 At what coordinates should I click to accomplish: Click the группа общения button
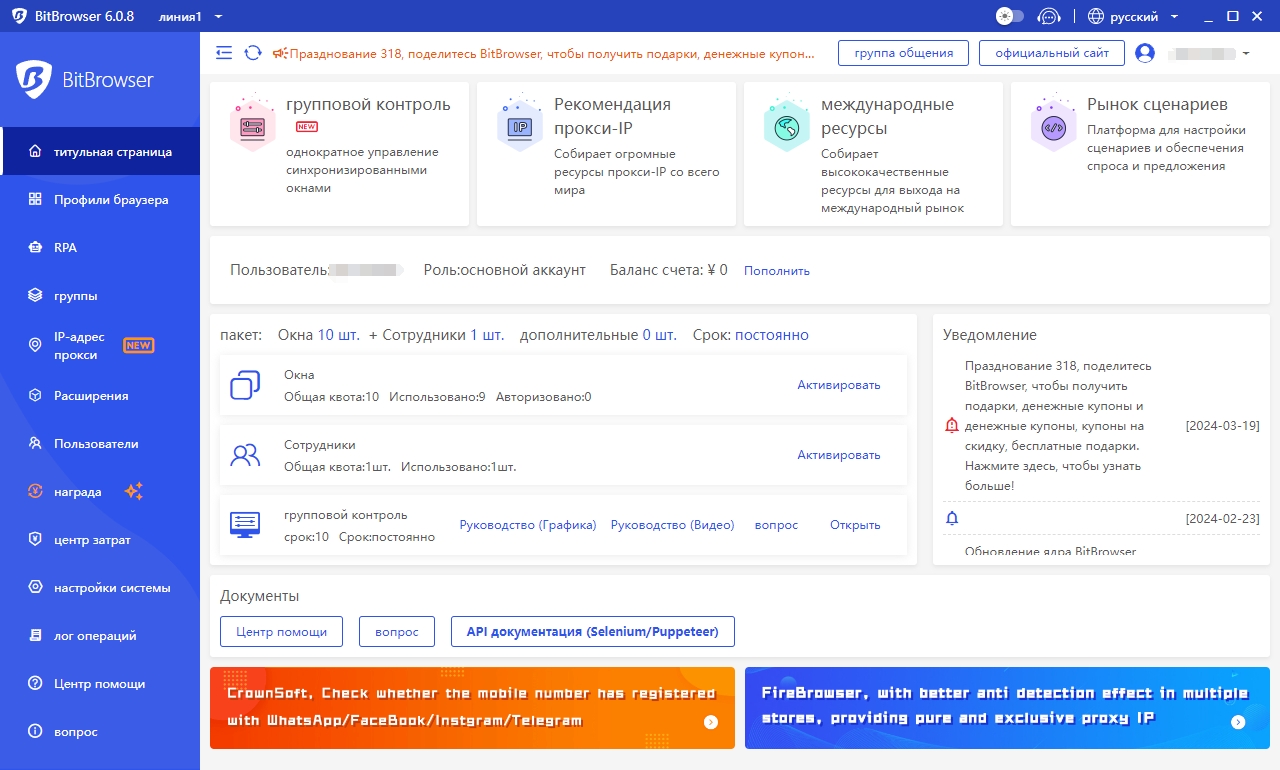[903, 53]
